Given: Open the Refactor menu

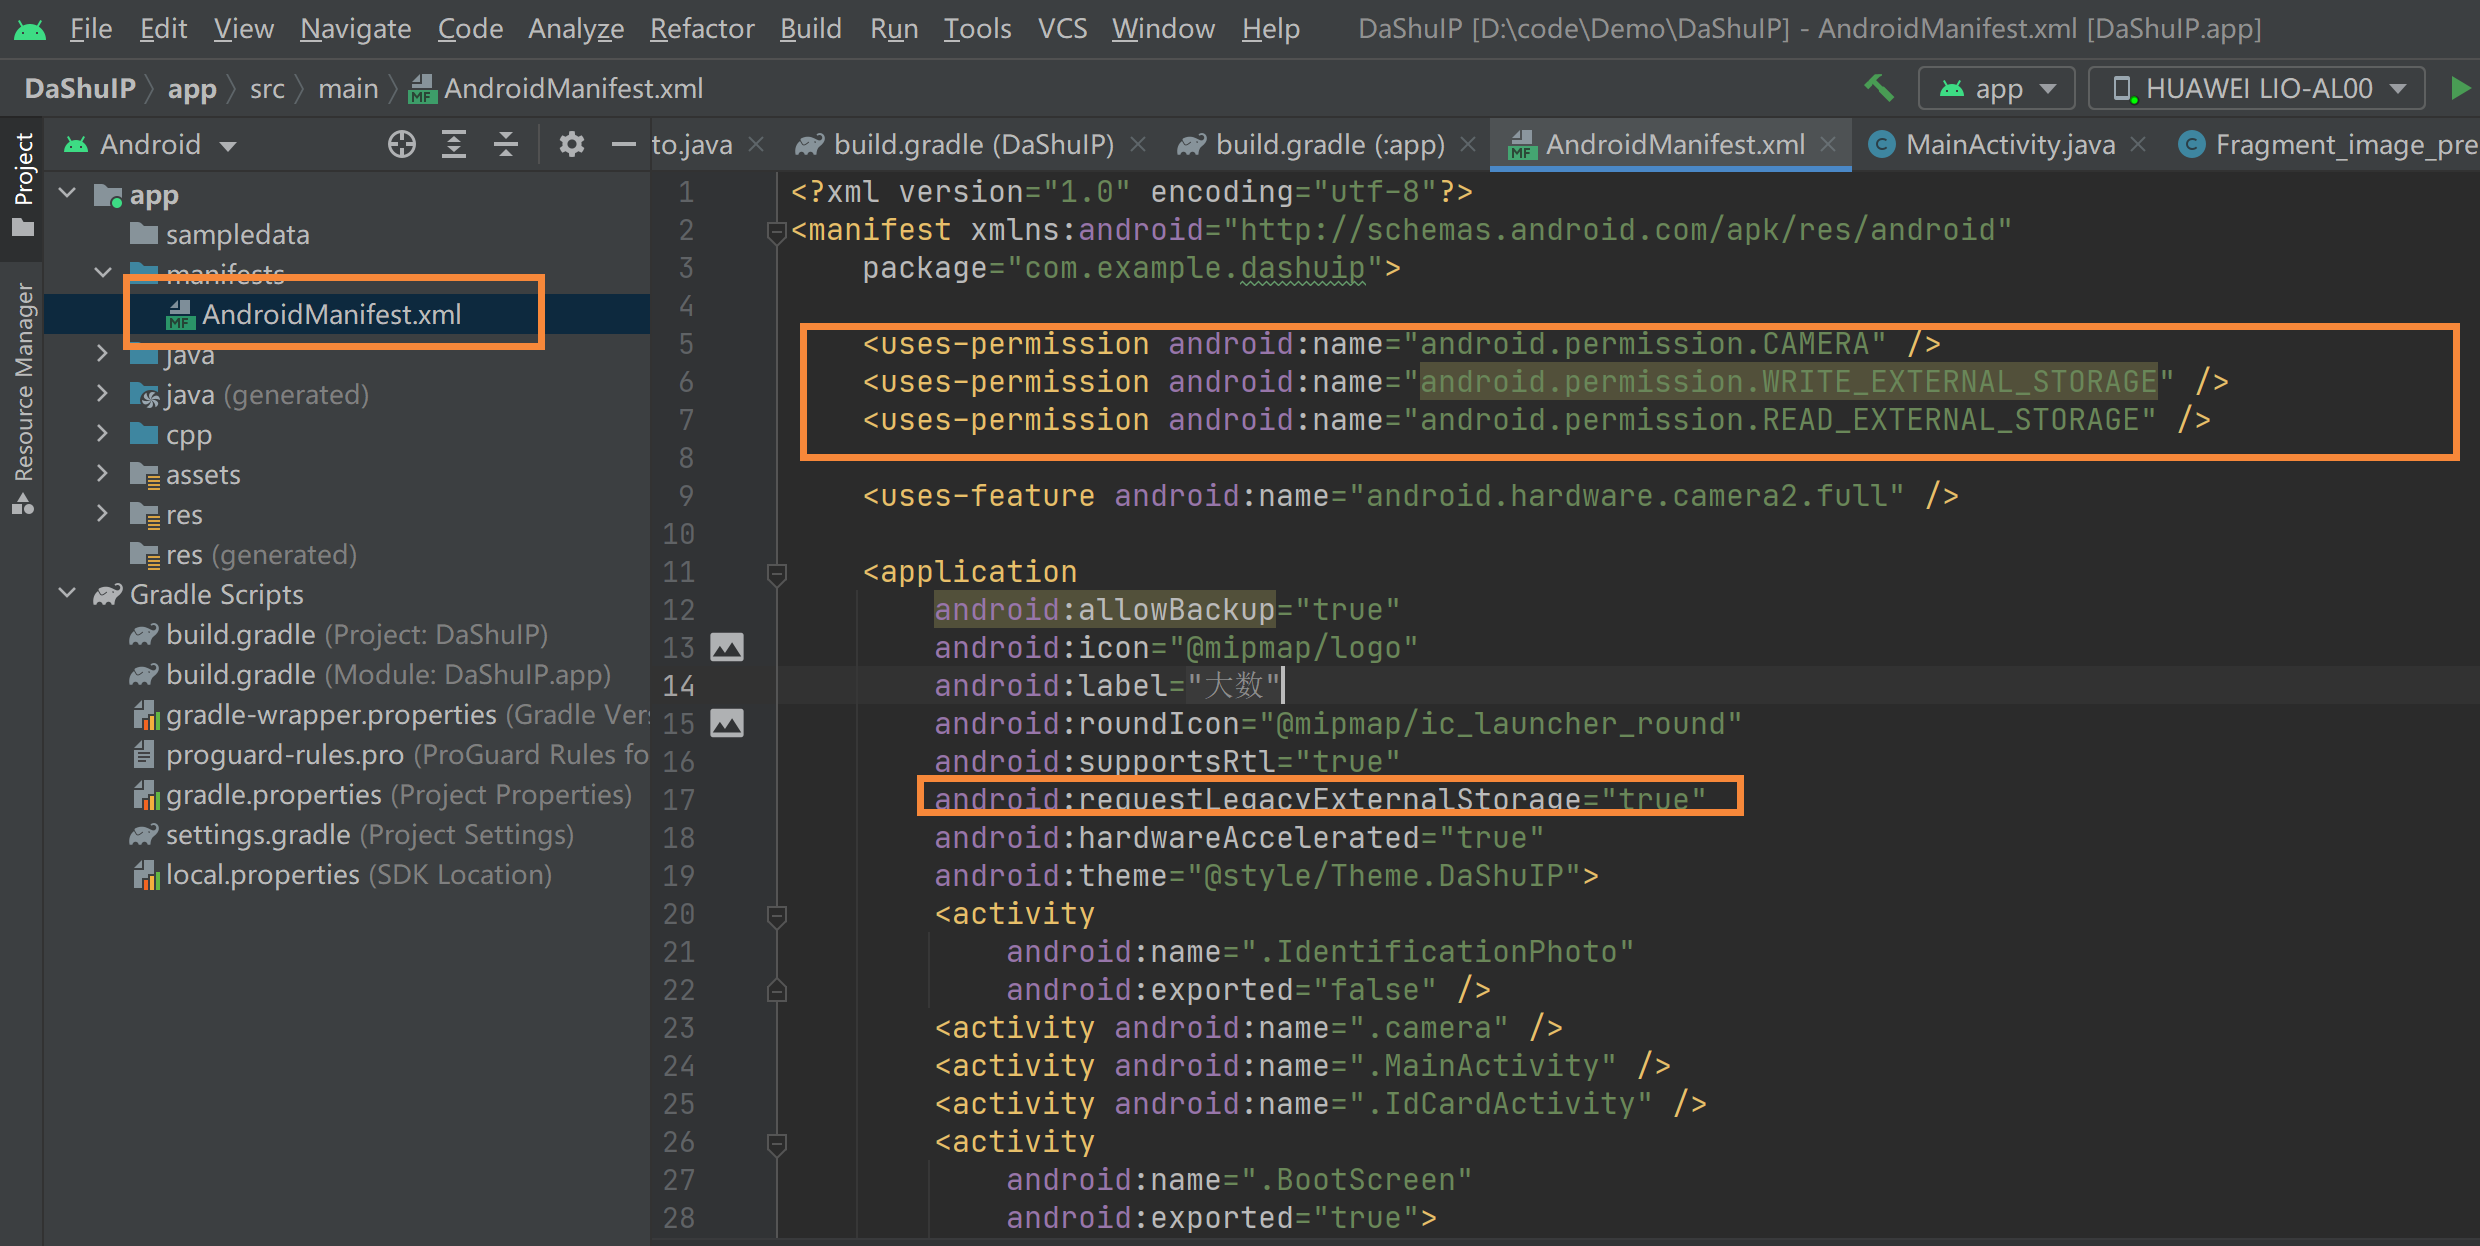Looking at the screenshot, I should click(x=702, y=29).
